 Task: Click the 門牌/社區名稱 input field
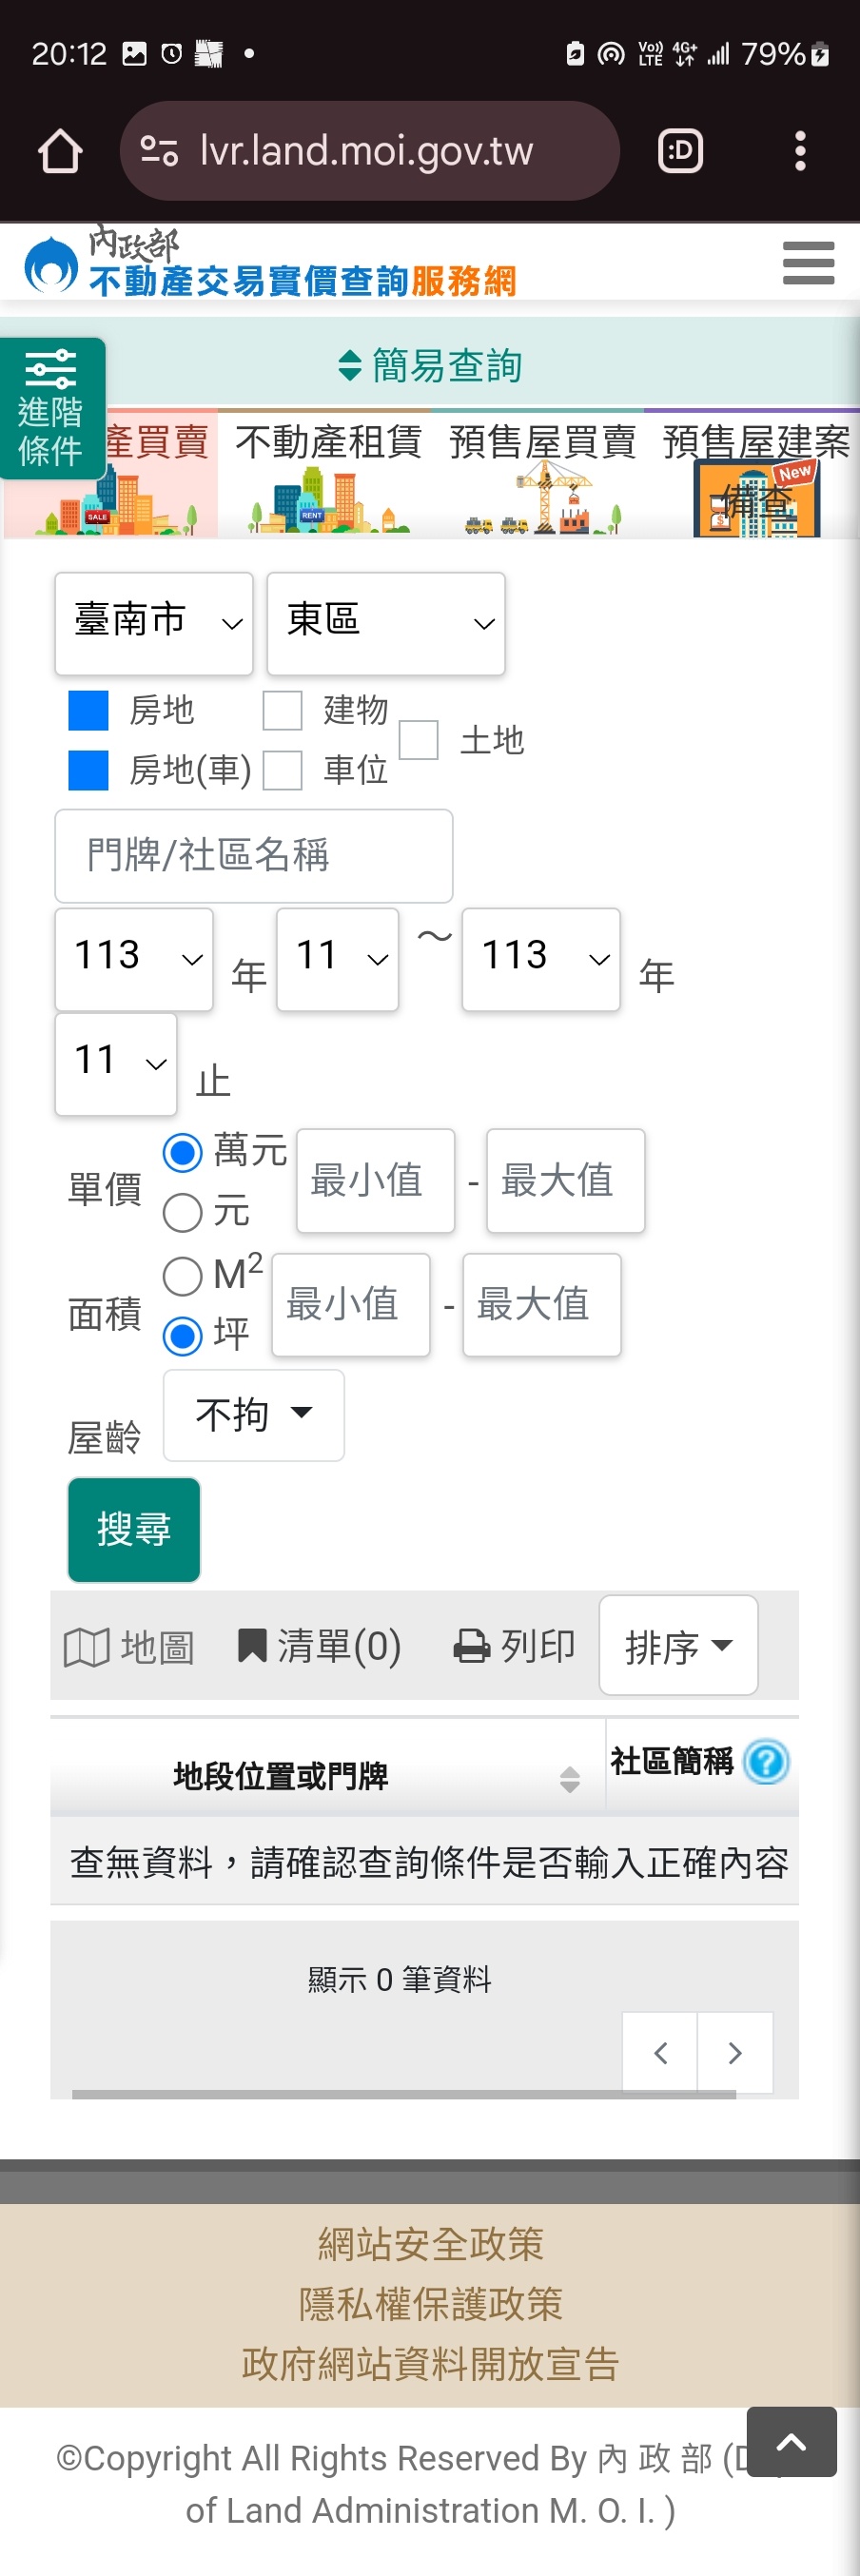pyautogui.click(x=254, y=856)
